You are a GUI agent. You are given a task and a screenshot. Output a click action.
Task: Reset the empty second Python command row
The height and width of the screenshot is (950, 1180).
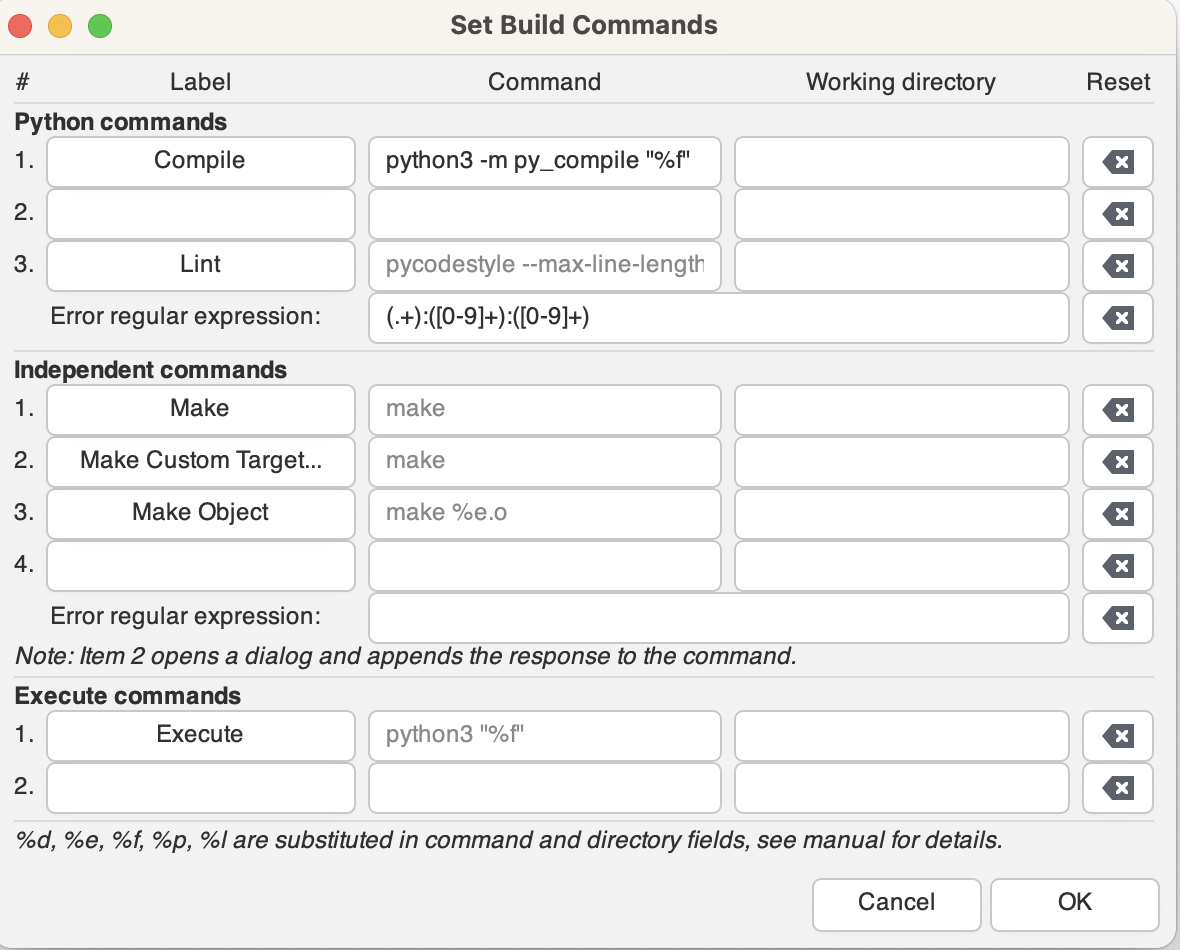(x=1117, y=214)
